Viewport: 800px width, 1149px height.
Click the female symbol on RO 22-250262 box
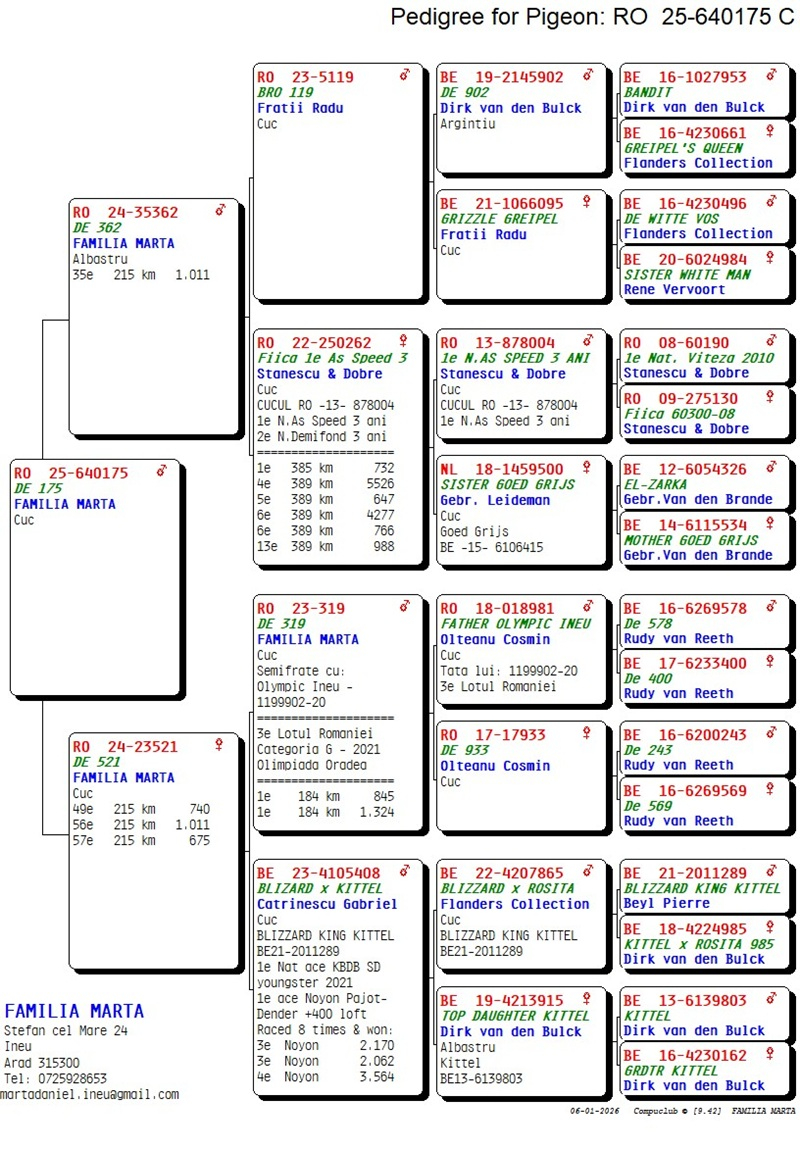click(x=404, y=341)
